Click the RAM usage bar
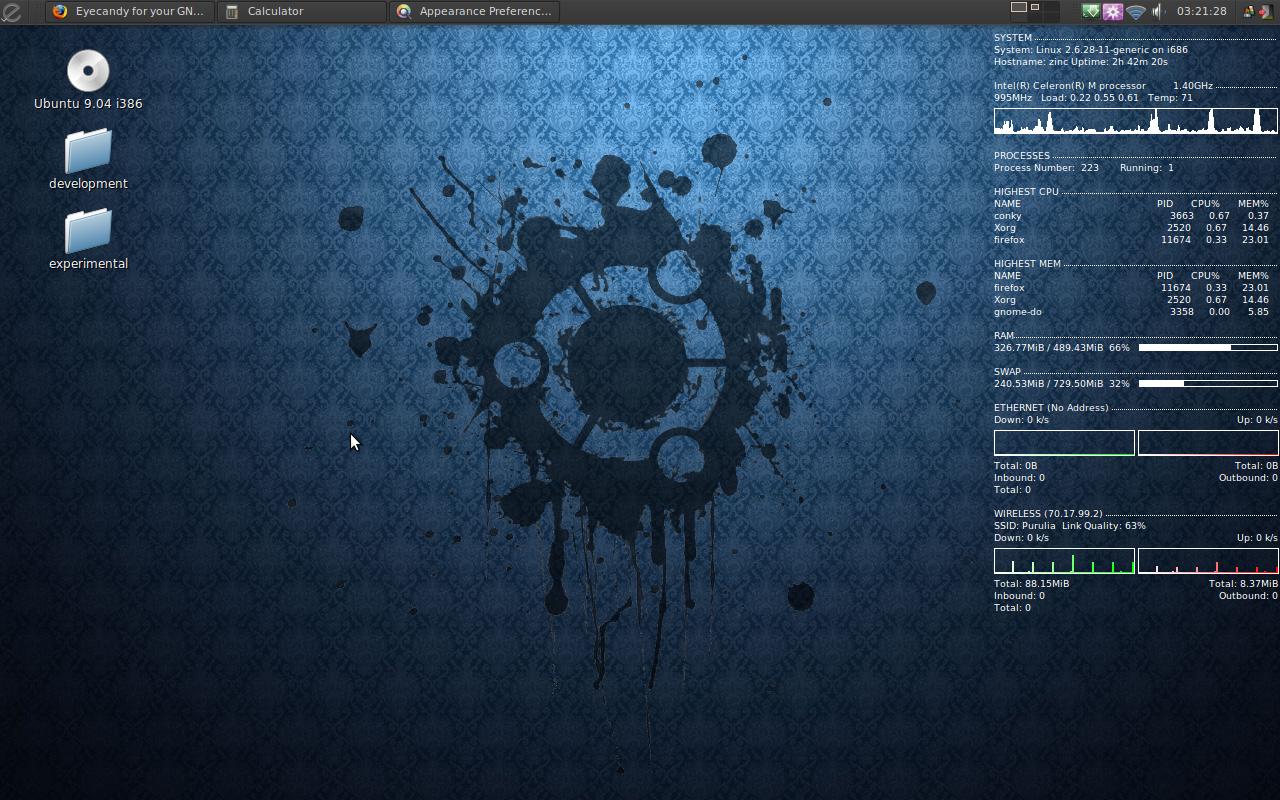 1208,348
